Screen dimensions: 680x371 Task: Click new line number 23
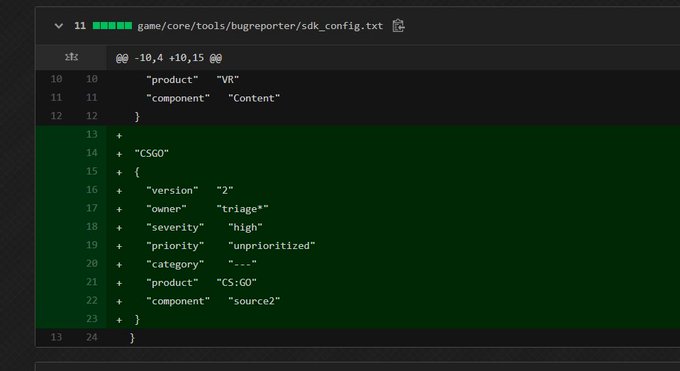(x=92, y=319)
